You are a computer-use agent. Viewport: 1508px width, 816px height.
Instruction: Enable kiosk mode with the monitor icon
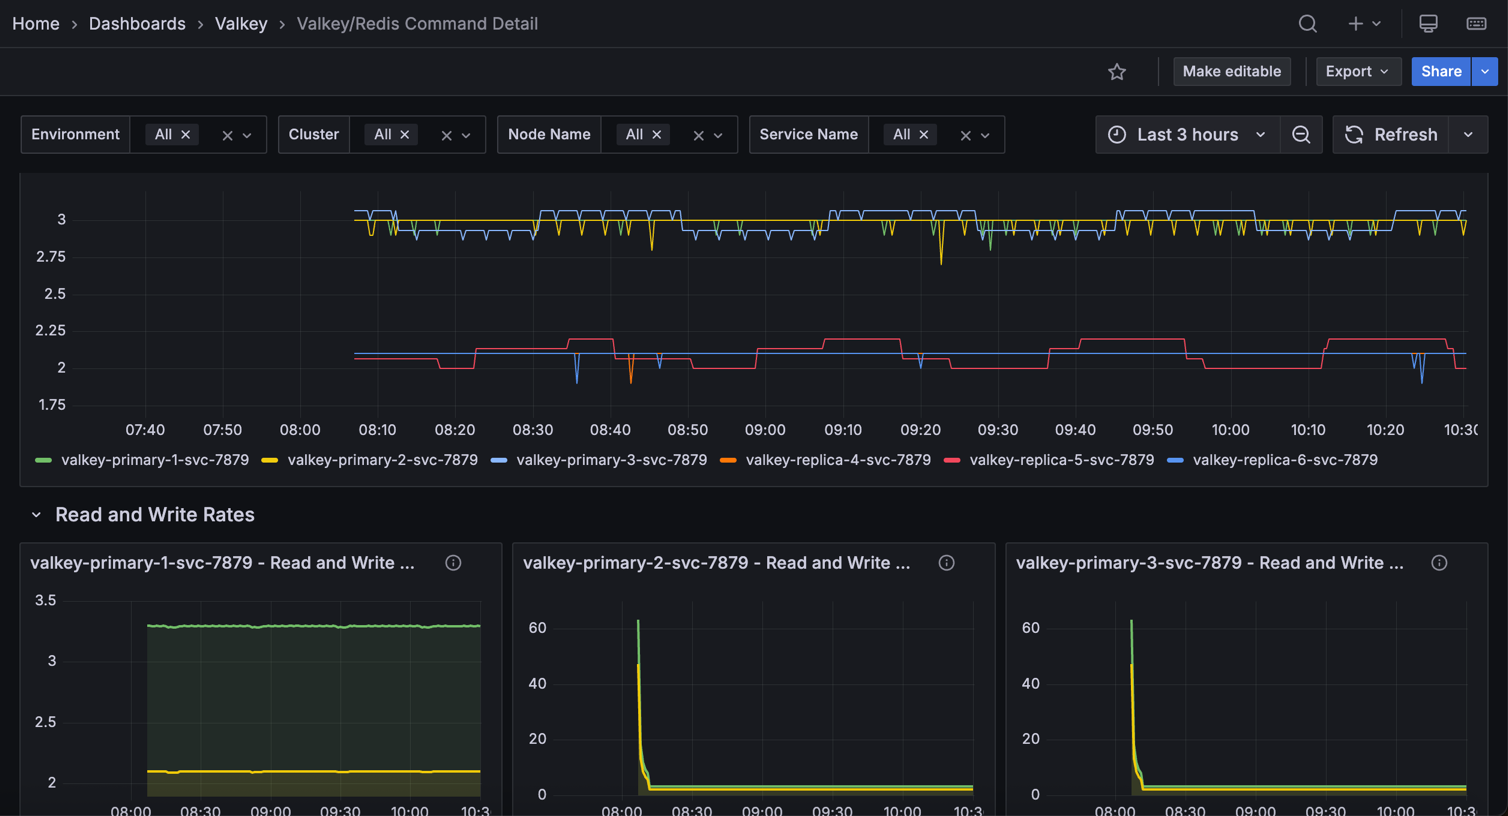pyautogui.click(x=1428, y=23)
